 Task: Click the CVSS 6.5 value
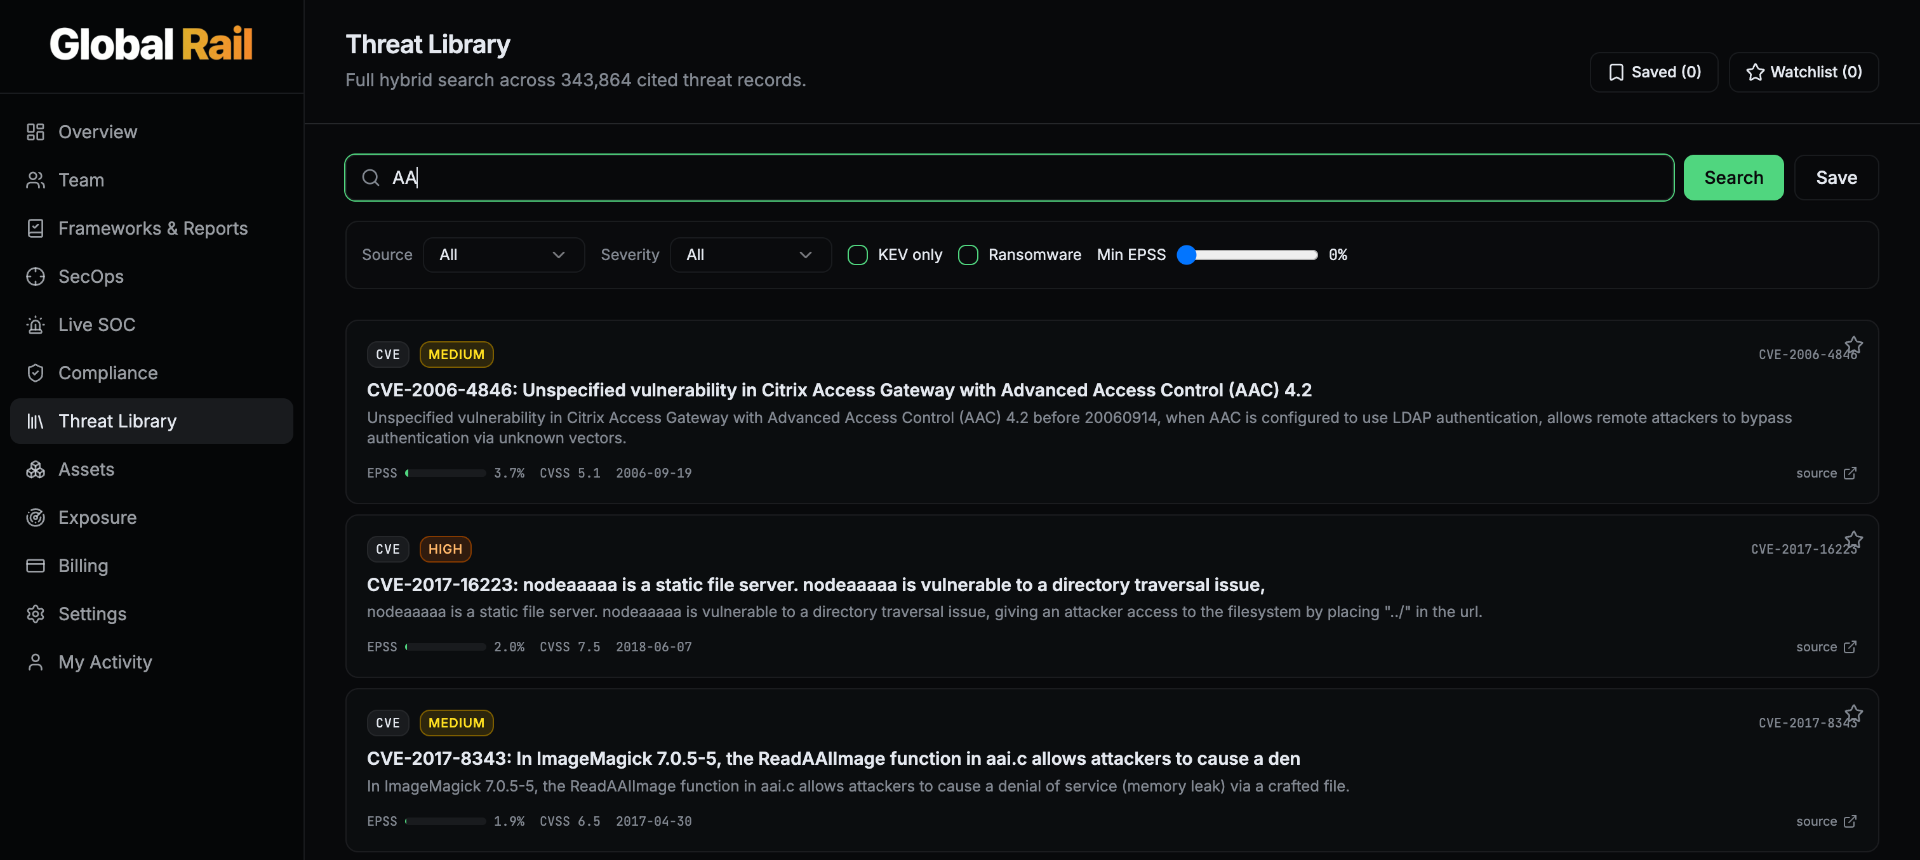(x=570, y=821)
